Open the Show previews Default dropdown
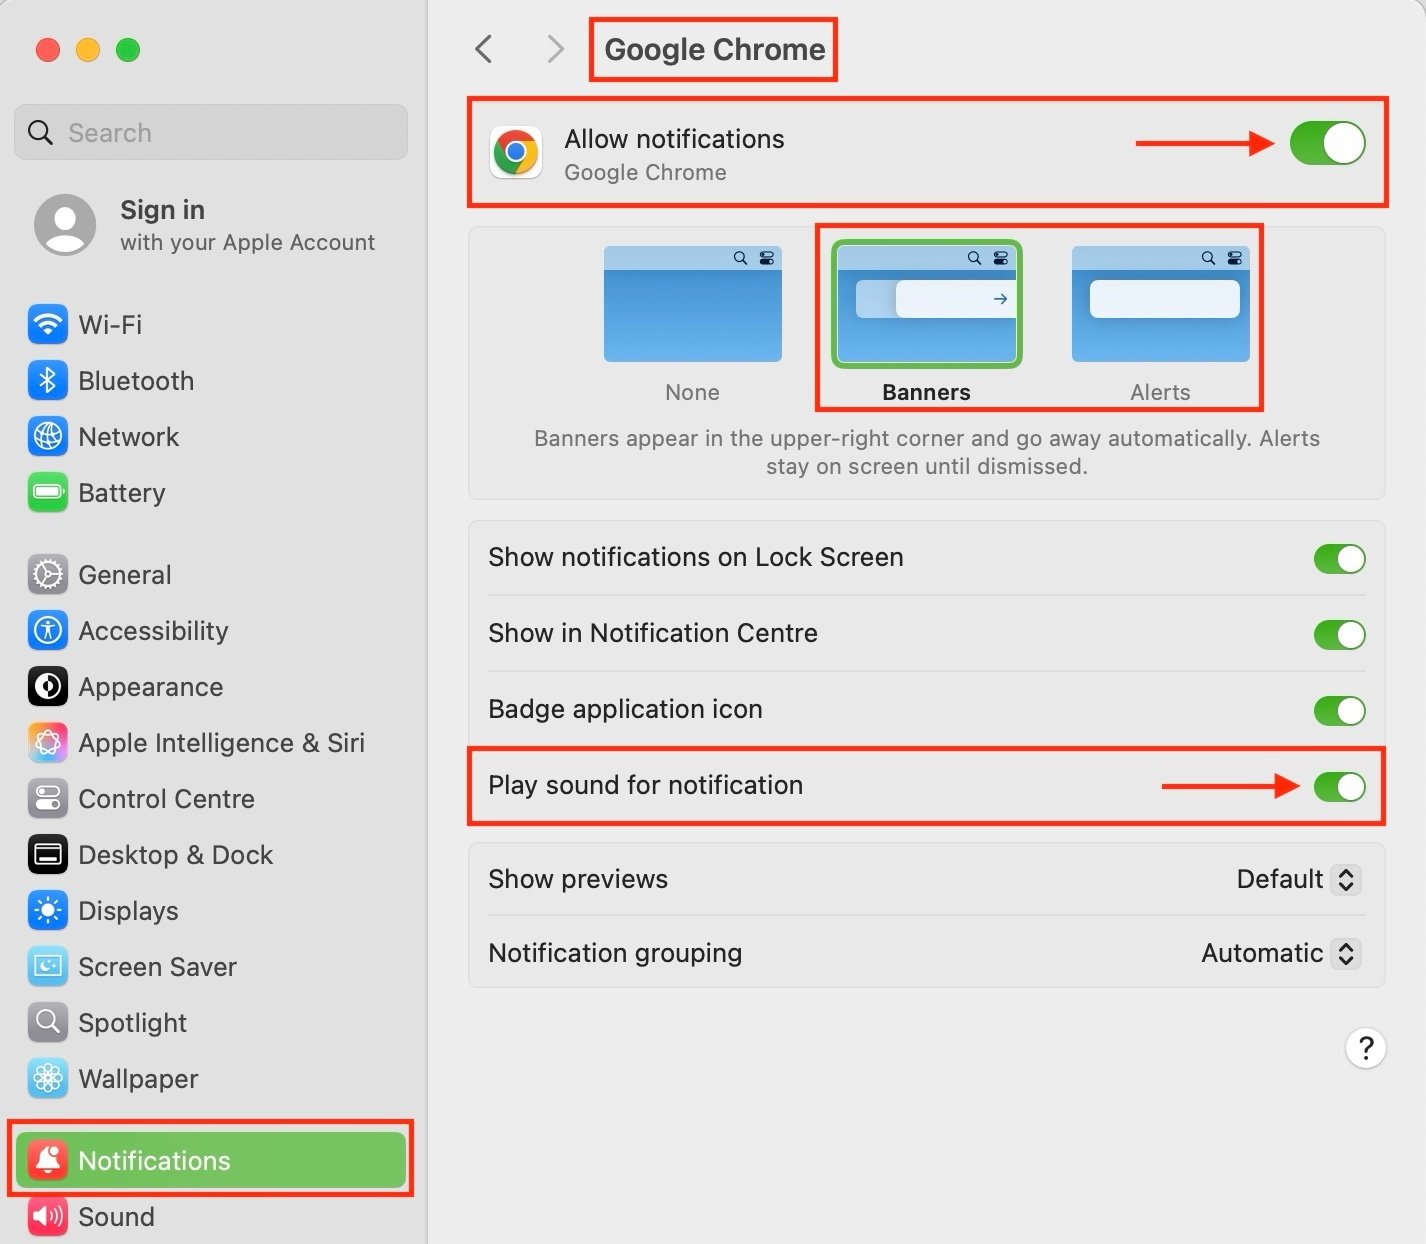1426x1244 pixels. coord(1298,879)
